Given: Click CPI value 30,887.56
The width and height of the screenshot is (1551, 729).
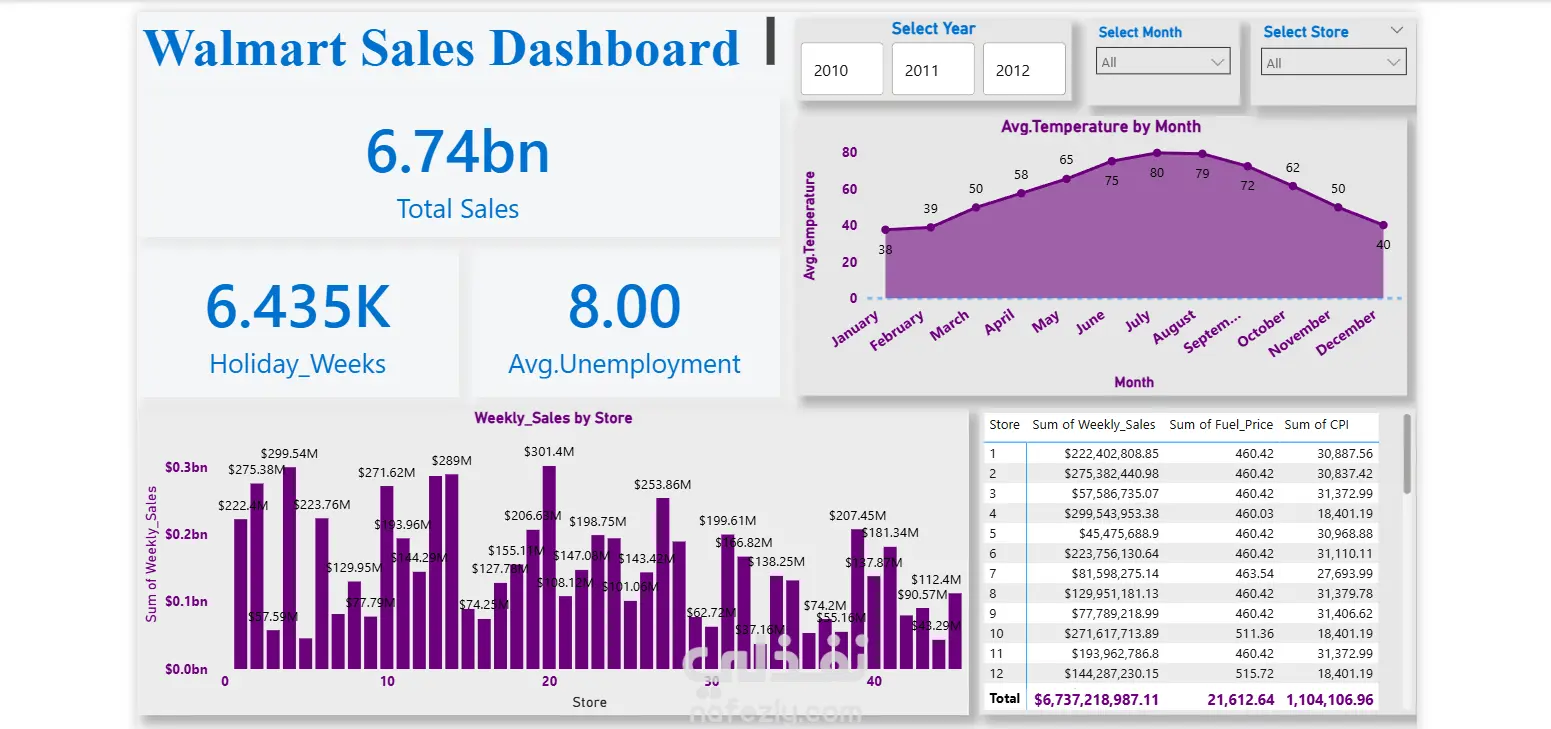Looking at the screenshot, I should [x=1346, y=453].
